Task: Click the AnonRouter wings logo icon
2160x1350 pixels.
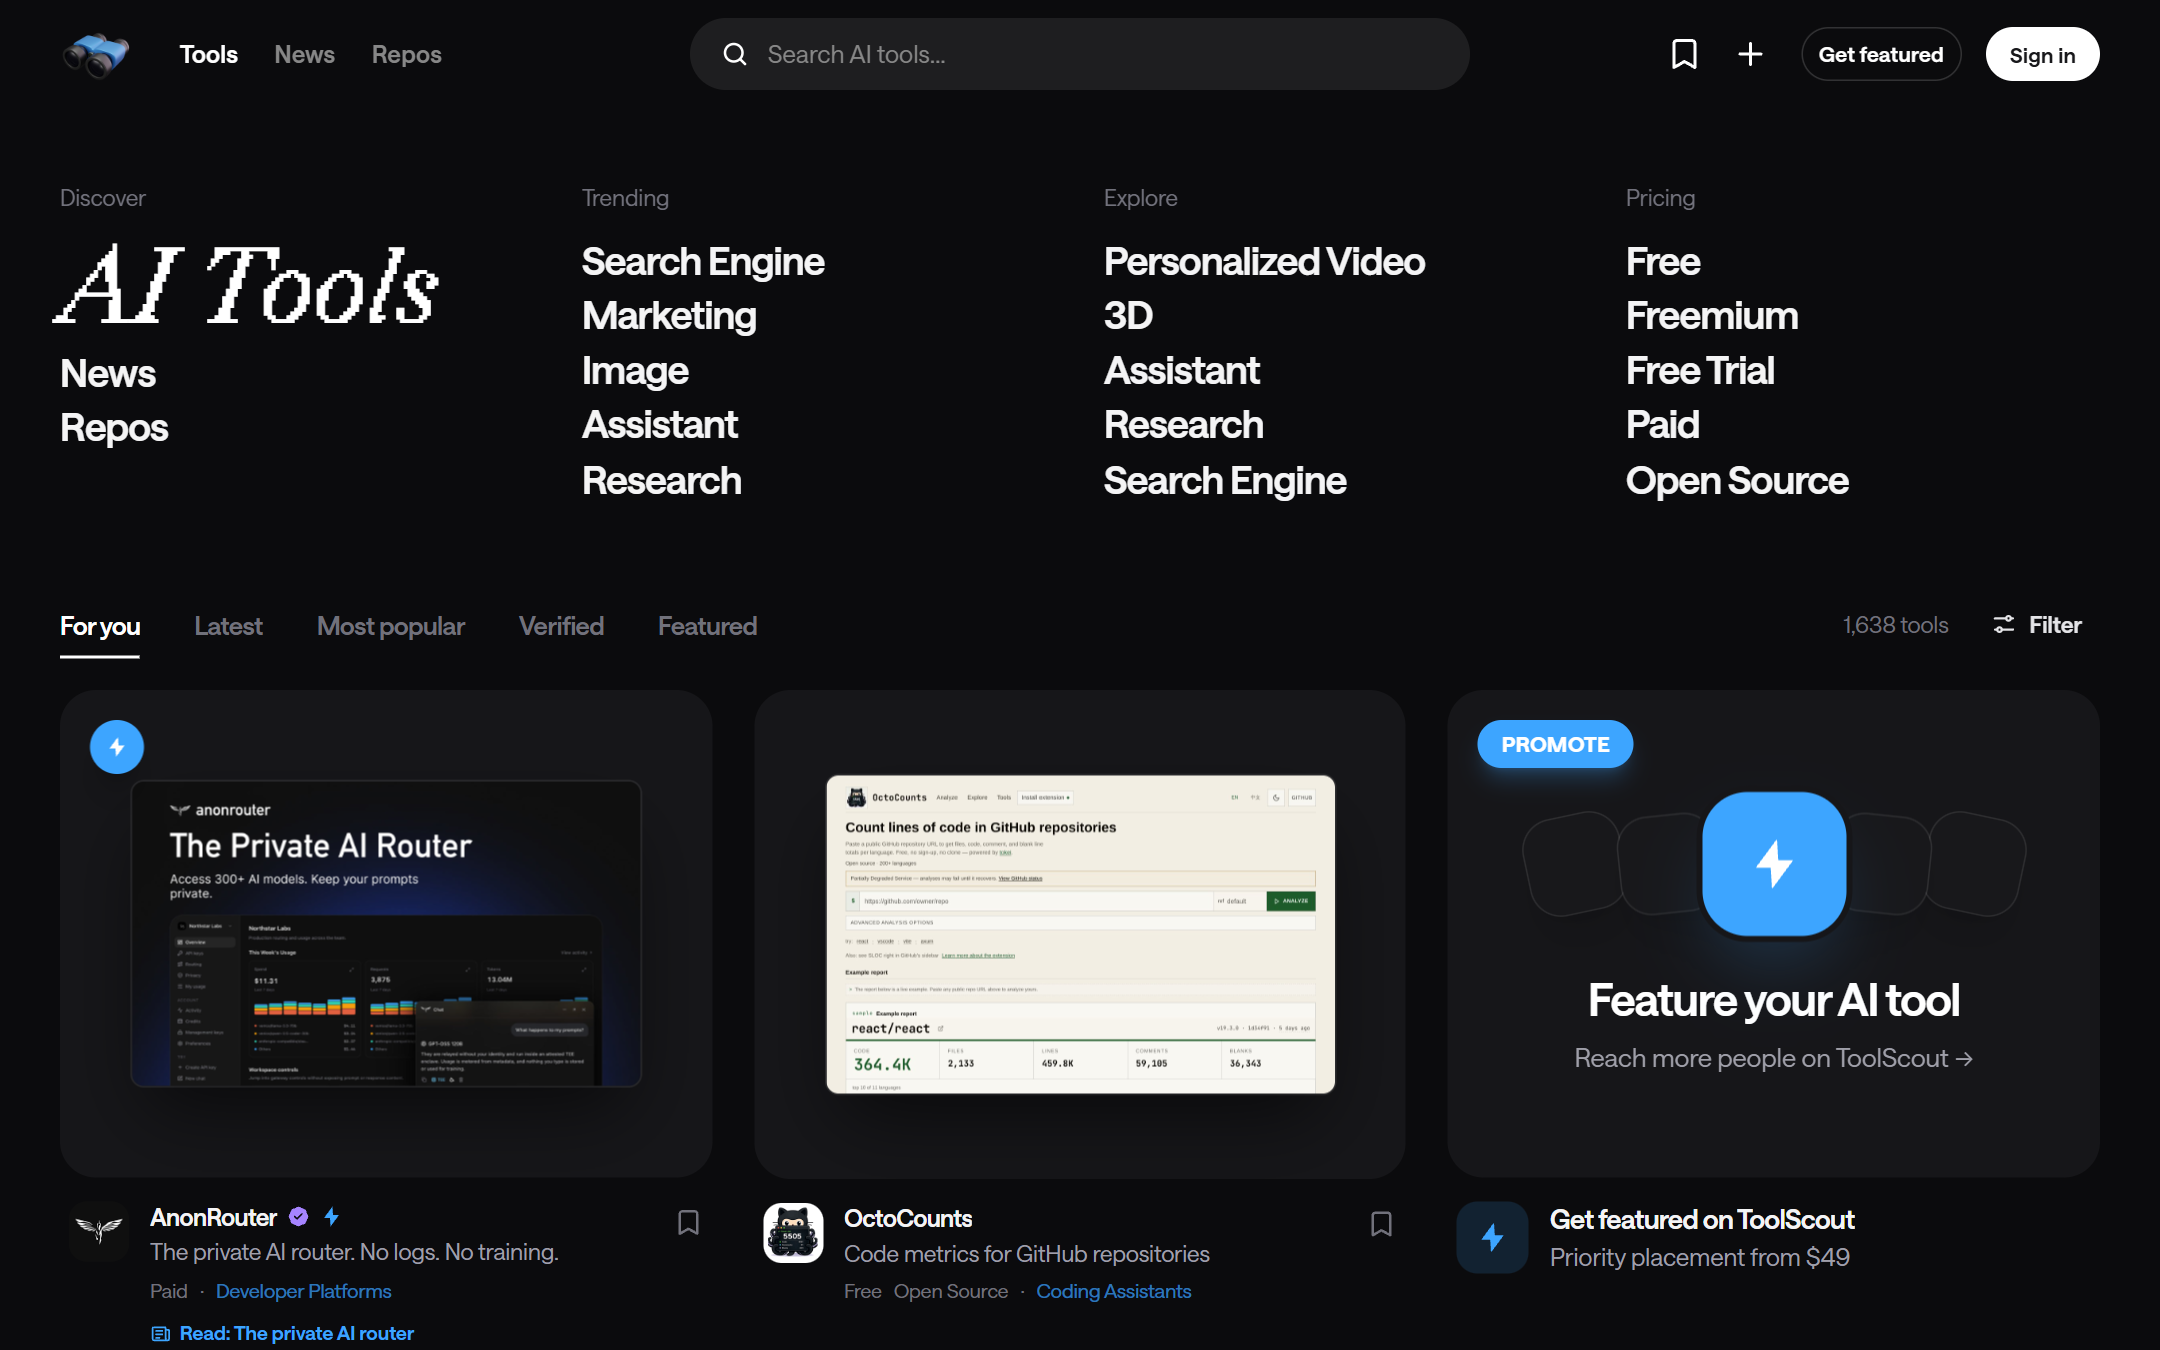Action: [99, 1231]
